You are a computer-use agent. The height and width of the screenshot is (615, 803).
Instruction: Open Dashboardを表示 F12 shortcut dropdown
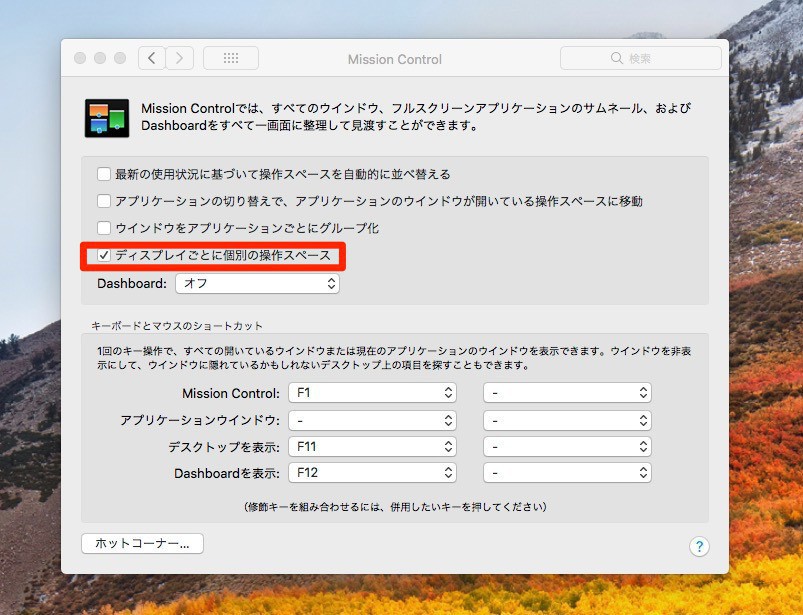tap(372, 472)
